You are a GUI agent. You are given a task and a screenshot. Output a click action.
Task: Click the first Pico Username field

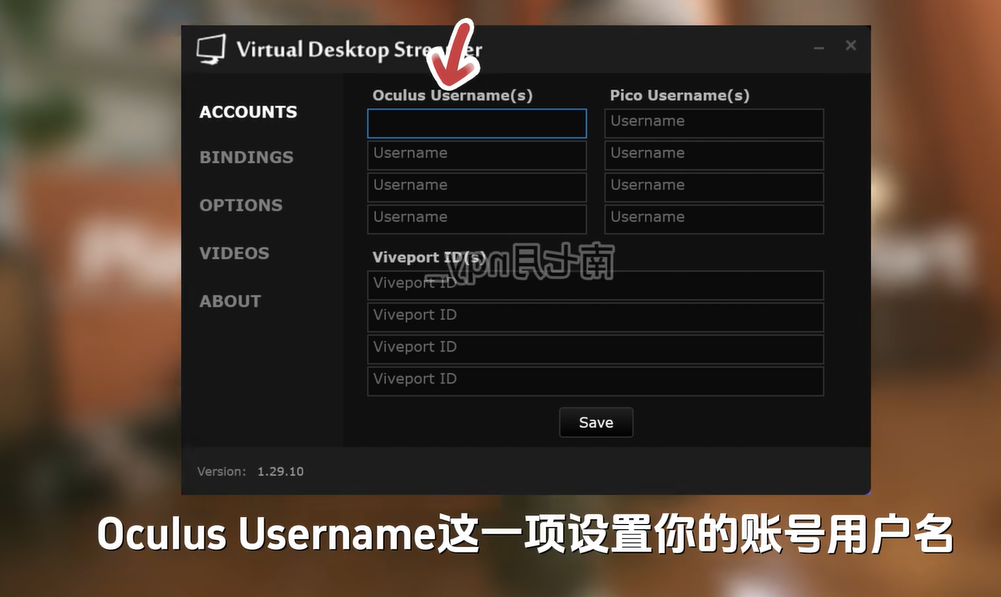click(714, 123)
